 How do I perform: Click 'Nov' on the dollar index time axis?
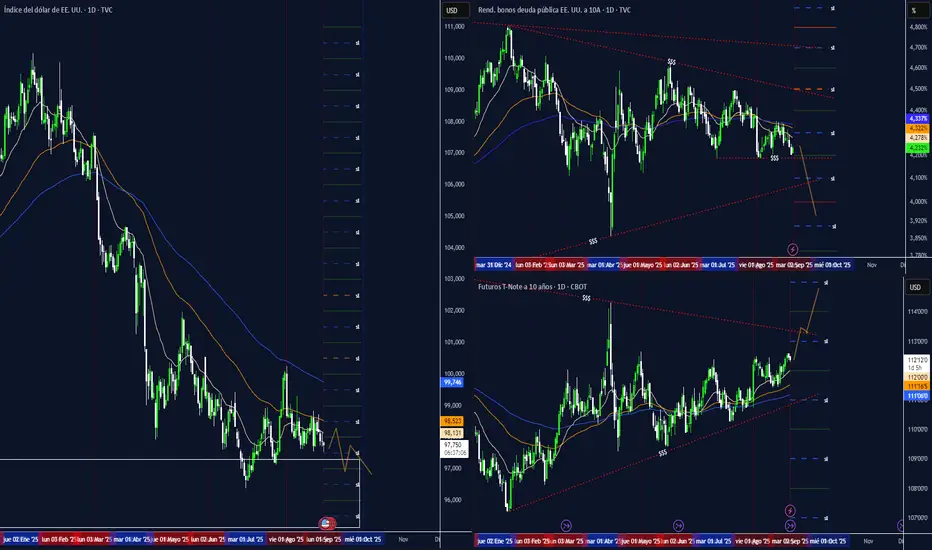point(403,539)
